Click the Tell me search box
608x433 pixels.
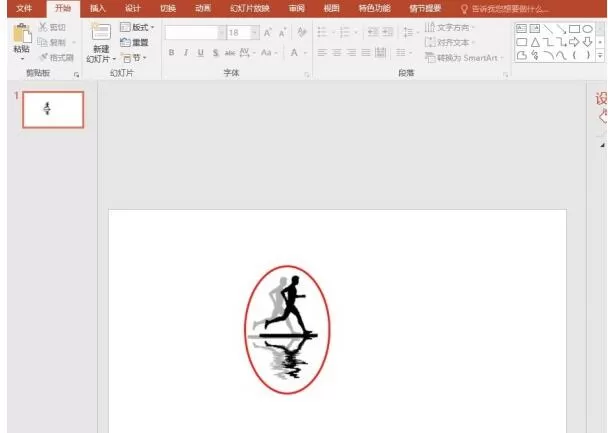504,9
